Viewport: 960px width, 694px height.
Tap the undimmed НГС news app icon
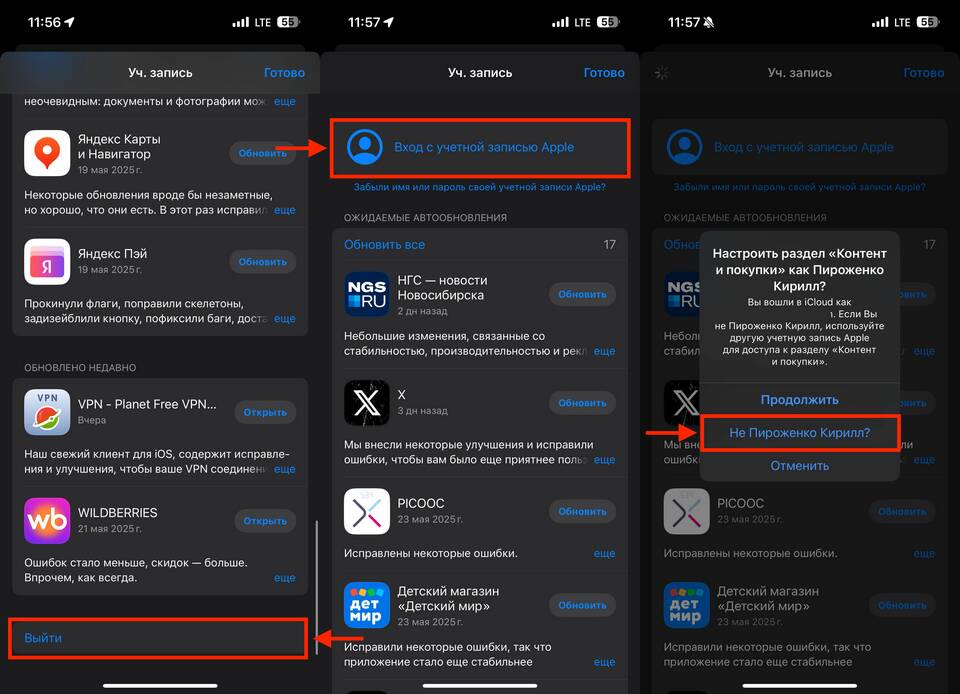pos(367,294)
